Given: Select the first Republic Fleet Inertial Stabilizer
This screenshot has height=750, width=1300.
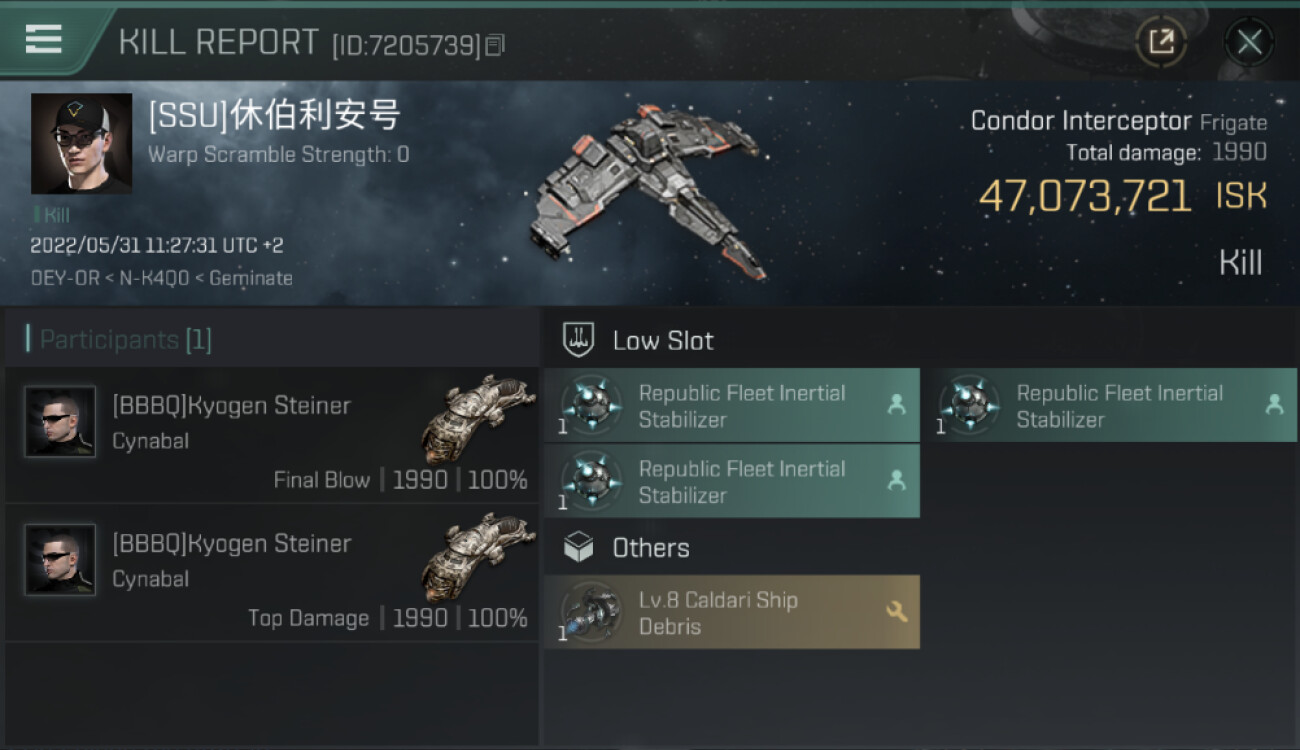Looking at the screenshot, I should (731, 406).
